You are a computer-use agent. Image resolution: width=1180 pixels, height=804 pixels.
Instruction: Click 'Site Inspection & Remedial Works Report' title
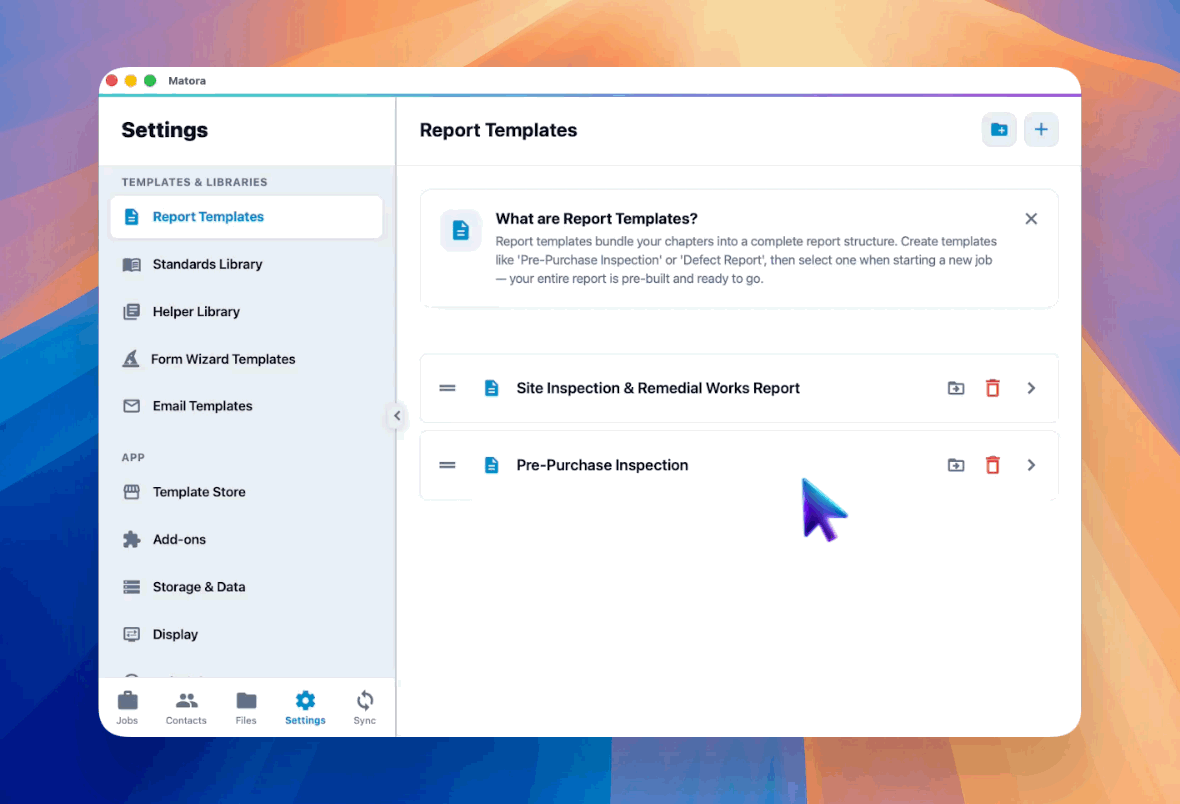point(658,388)
